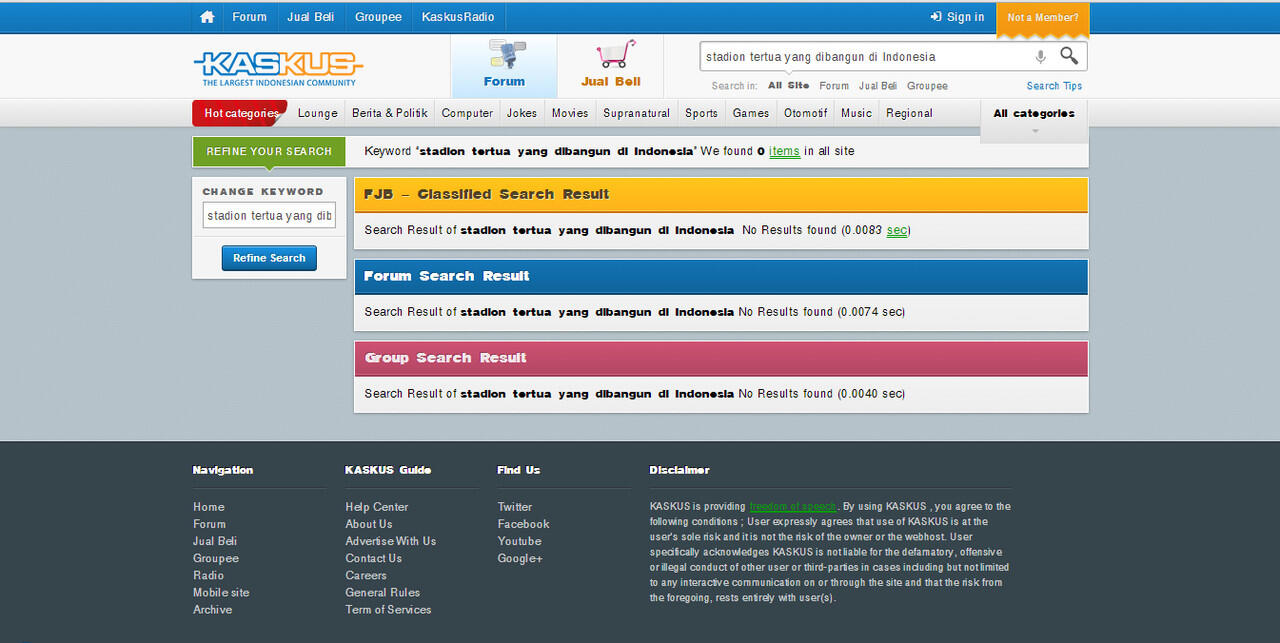Open Groupee in the top navigation bar

click(378, 17)
